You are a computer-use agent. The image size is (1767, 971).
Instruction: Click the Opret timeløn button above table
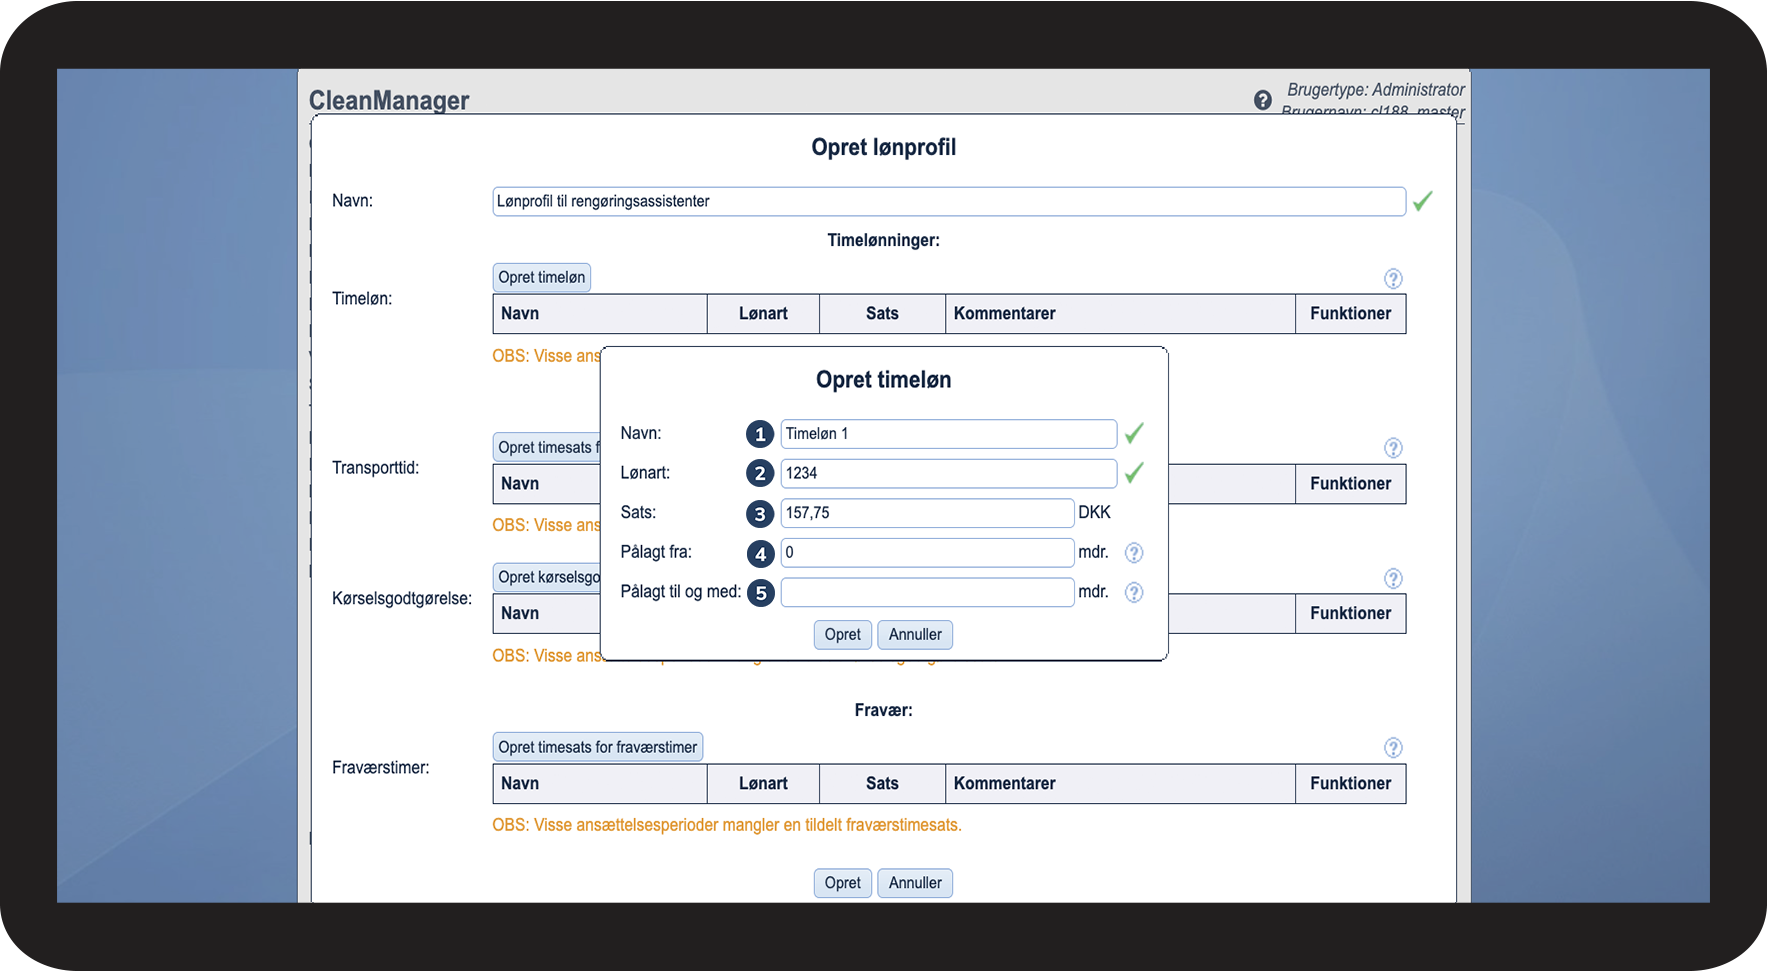(541, 278)
